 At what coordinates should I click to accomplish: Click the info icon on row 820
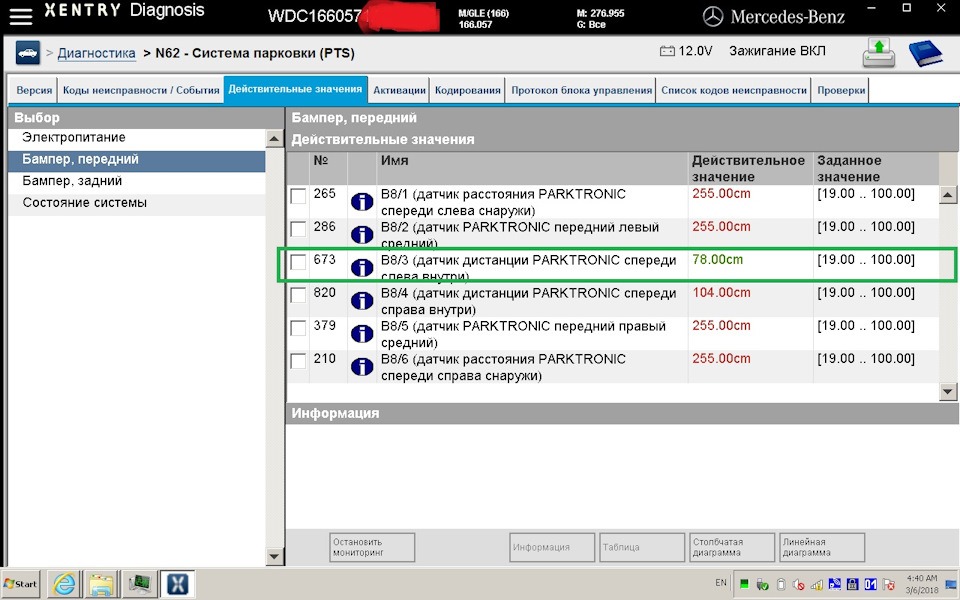[362, 301]
